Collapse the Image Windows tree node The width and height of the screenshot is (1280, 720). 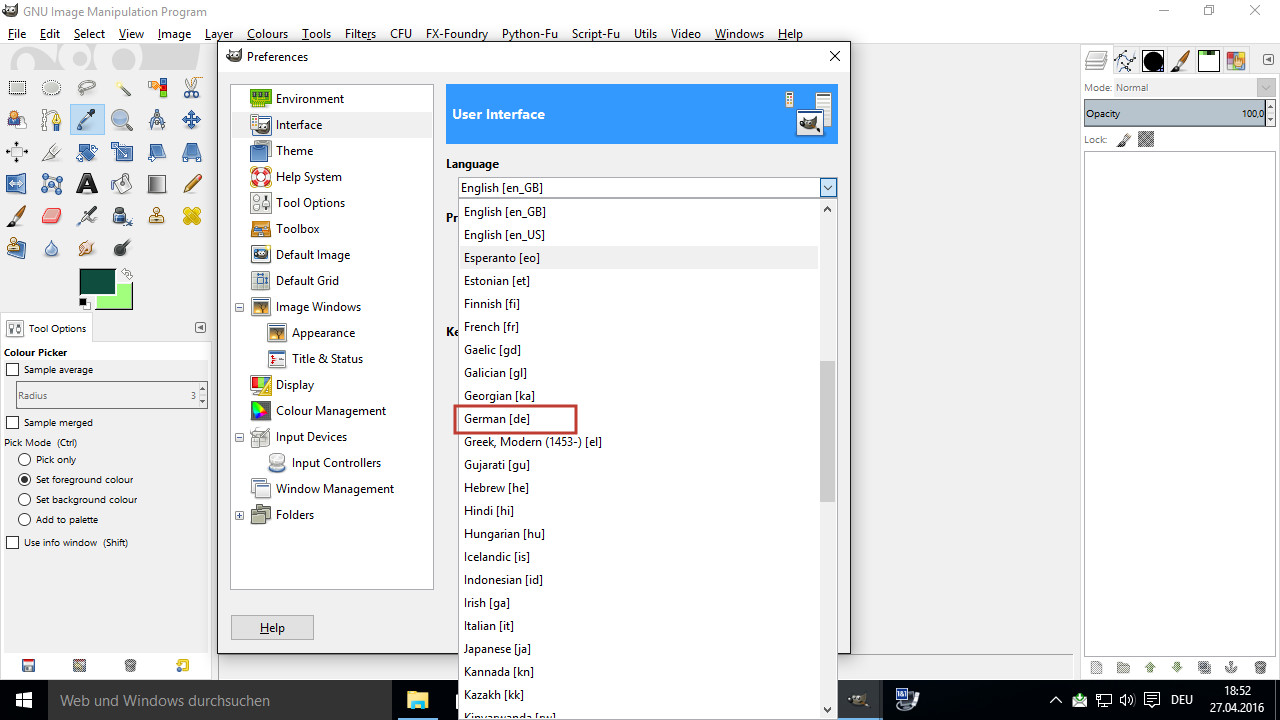(x=240, y=307)
